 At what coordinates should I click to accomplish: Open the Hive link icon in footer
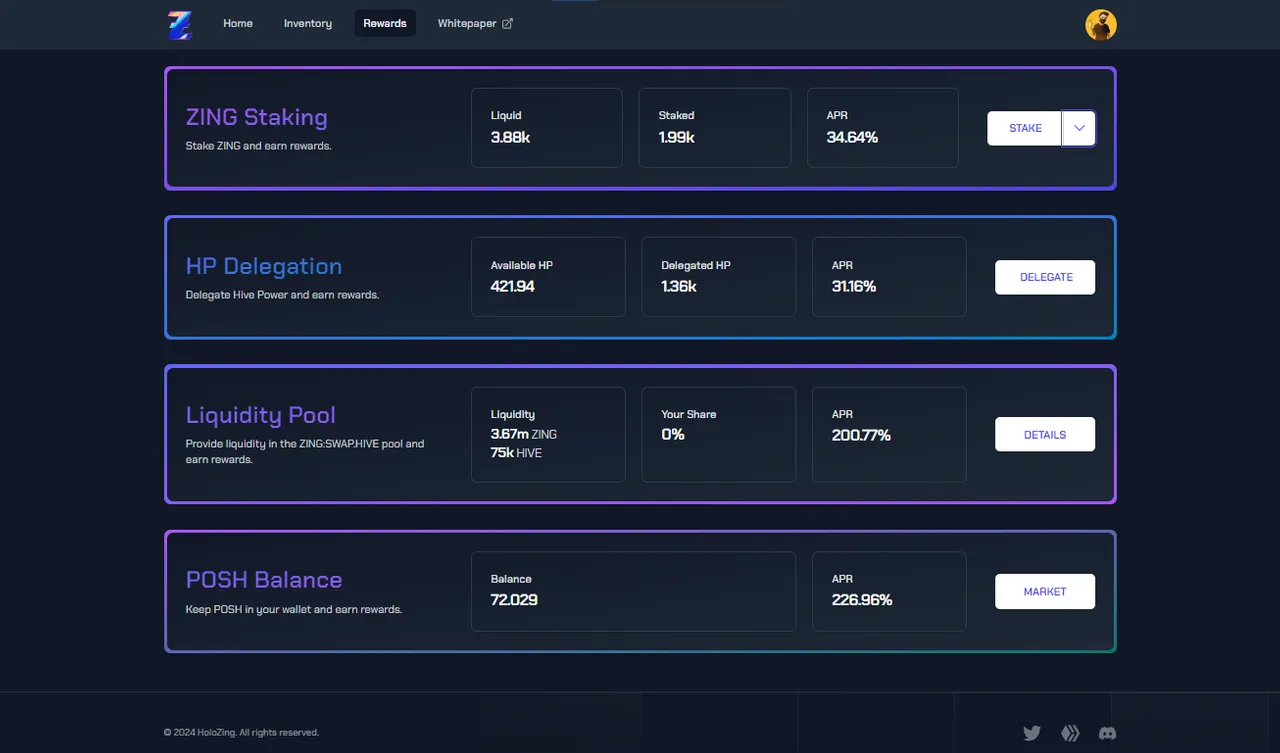1070,733
